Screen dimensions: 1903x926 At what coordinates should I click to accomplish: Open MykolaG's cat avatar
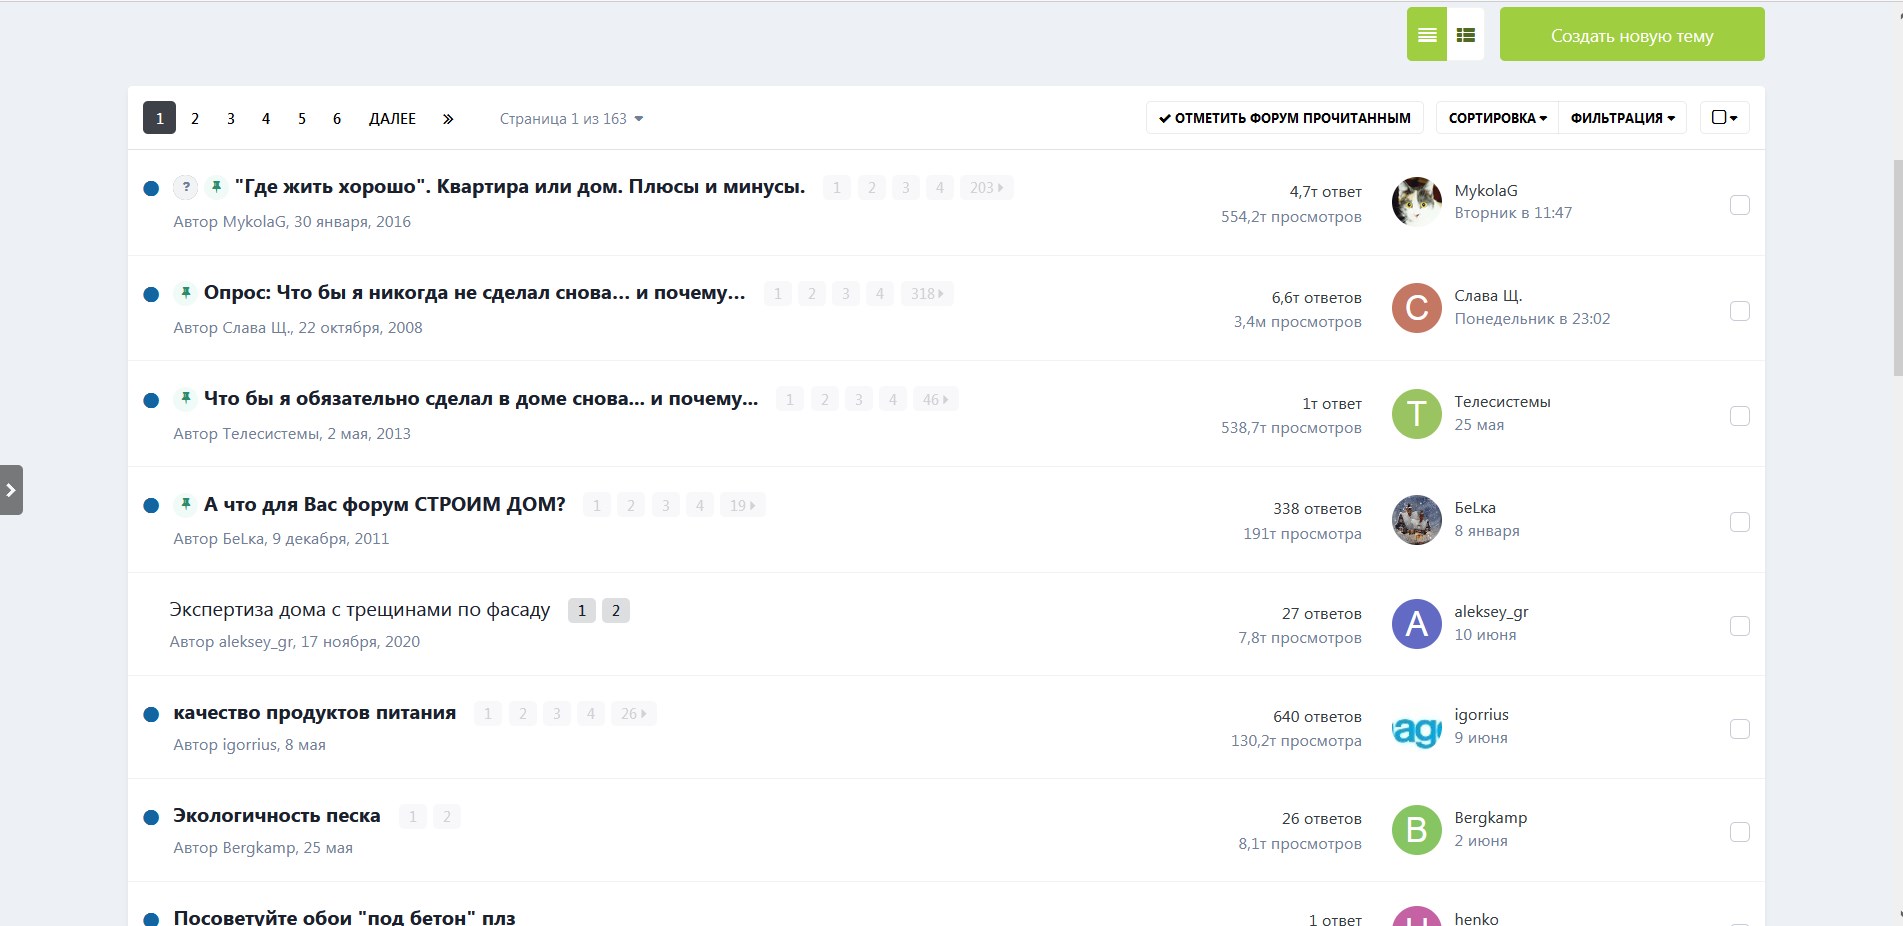pos(1417,202)
